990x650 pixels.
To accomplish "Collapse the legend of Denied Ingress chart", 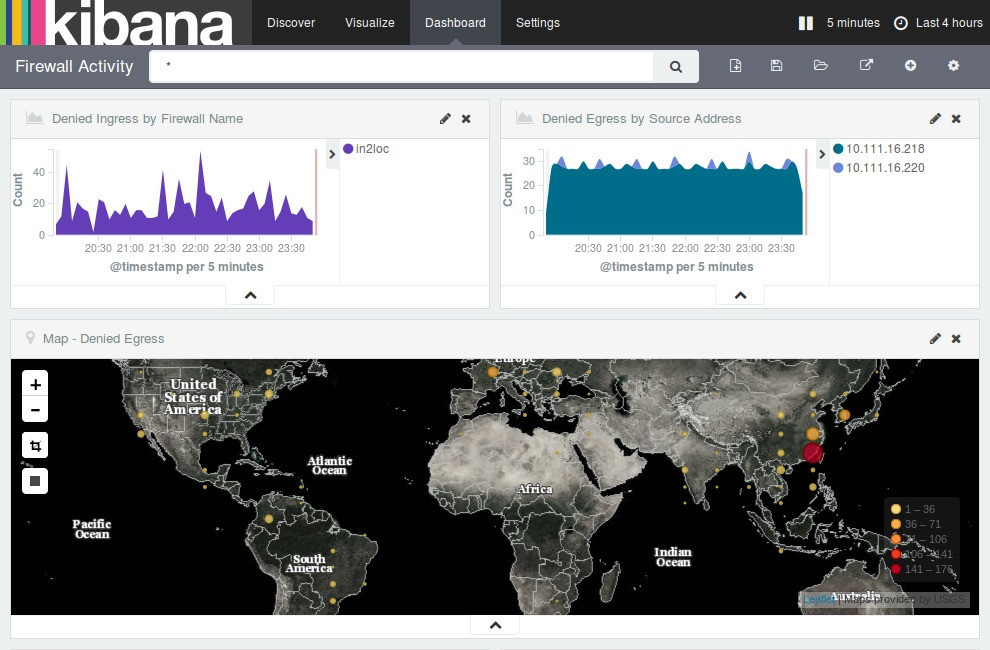I will click(333, 154).
